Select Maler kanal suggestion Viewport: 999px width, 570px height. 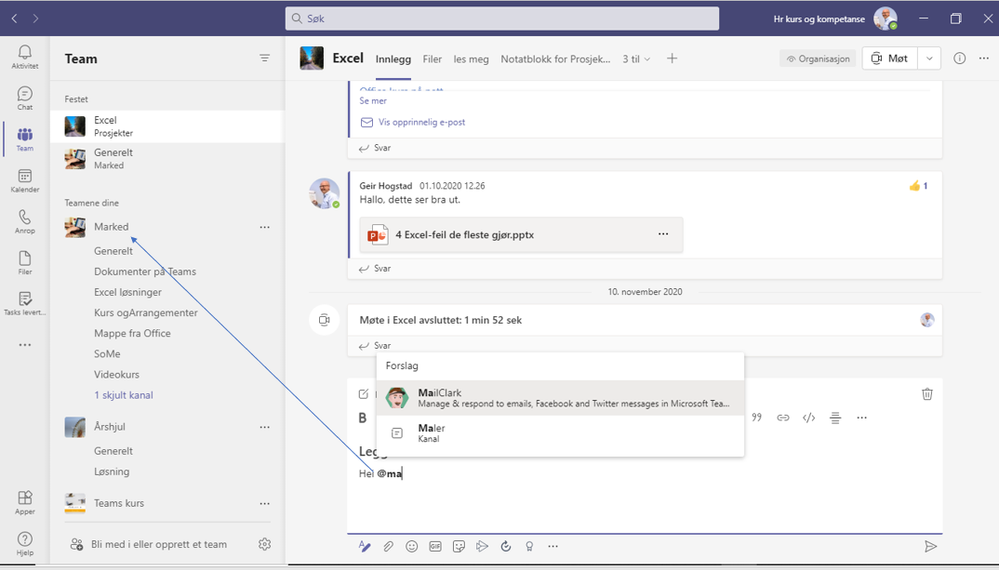560,433
